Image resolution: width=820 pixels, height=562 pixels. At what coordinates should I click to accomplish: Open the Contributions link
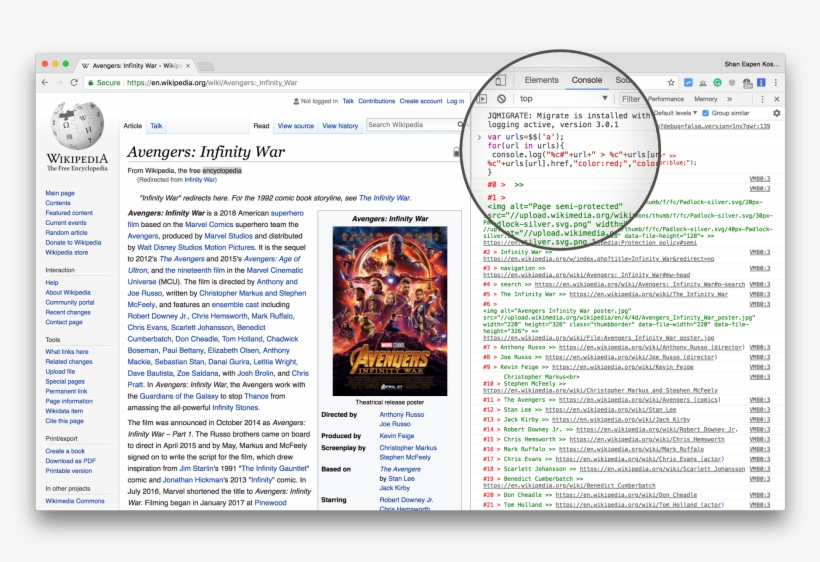click(377, 101)
